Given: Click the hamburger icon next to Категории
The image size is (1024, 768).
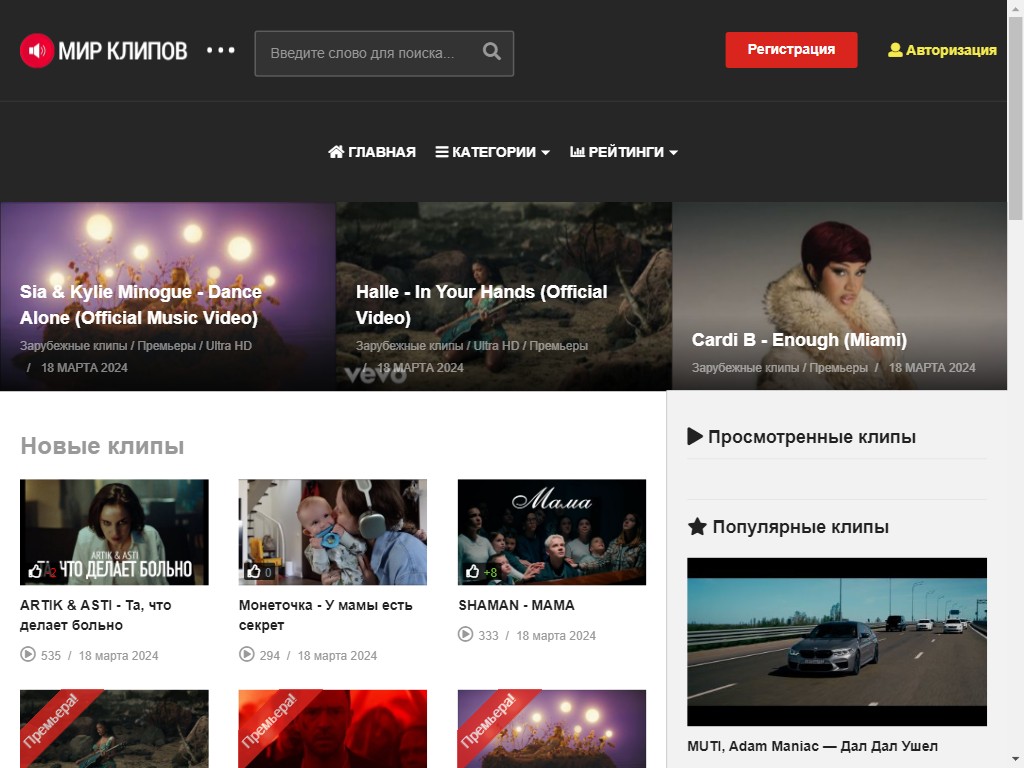Looking at the screenshot, I should (x=442, y=152).
